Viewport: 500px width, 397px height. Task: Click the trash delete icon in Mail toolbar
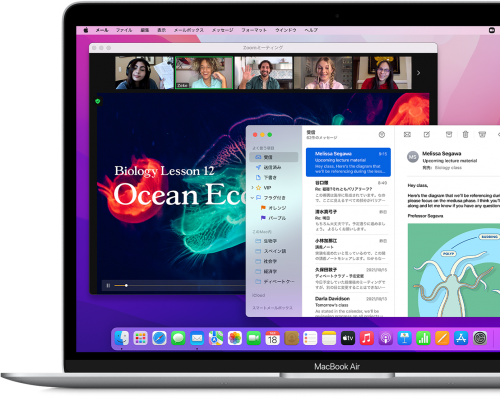click(465, 134)
